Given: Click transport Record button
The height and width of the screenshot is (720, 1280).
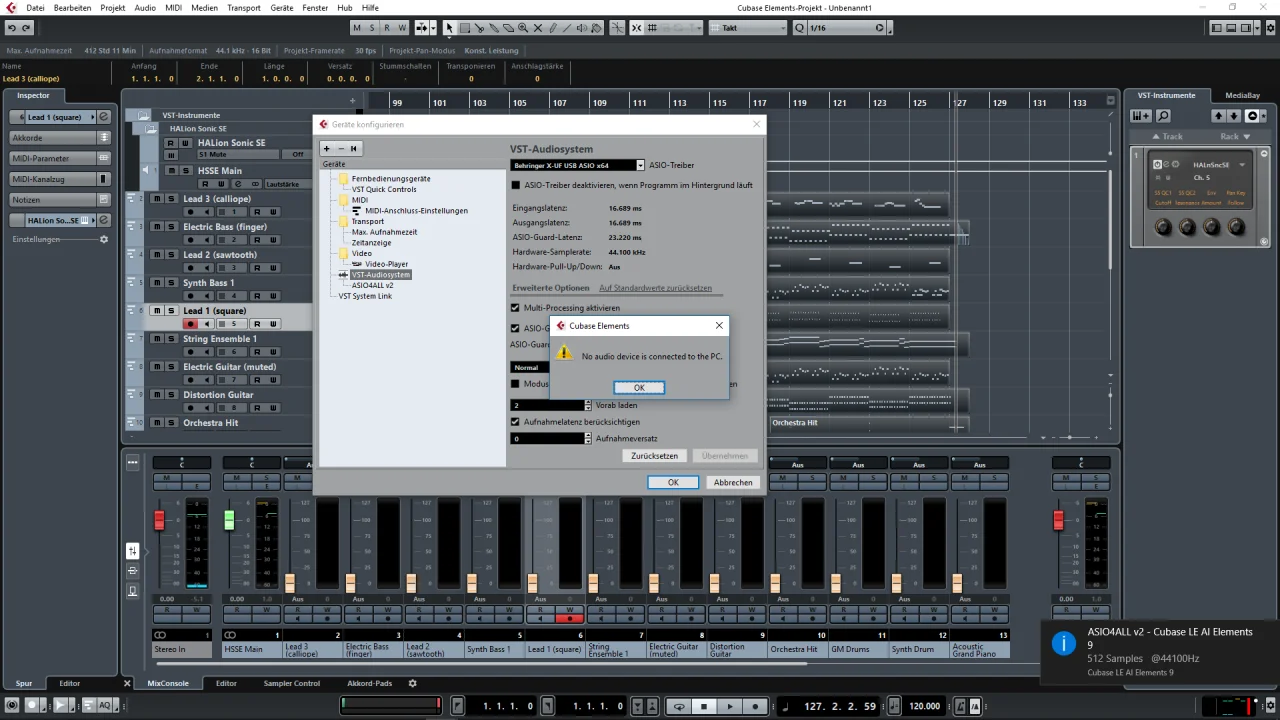Looking at the screenshot, I should coord(755,706).
